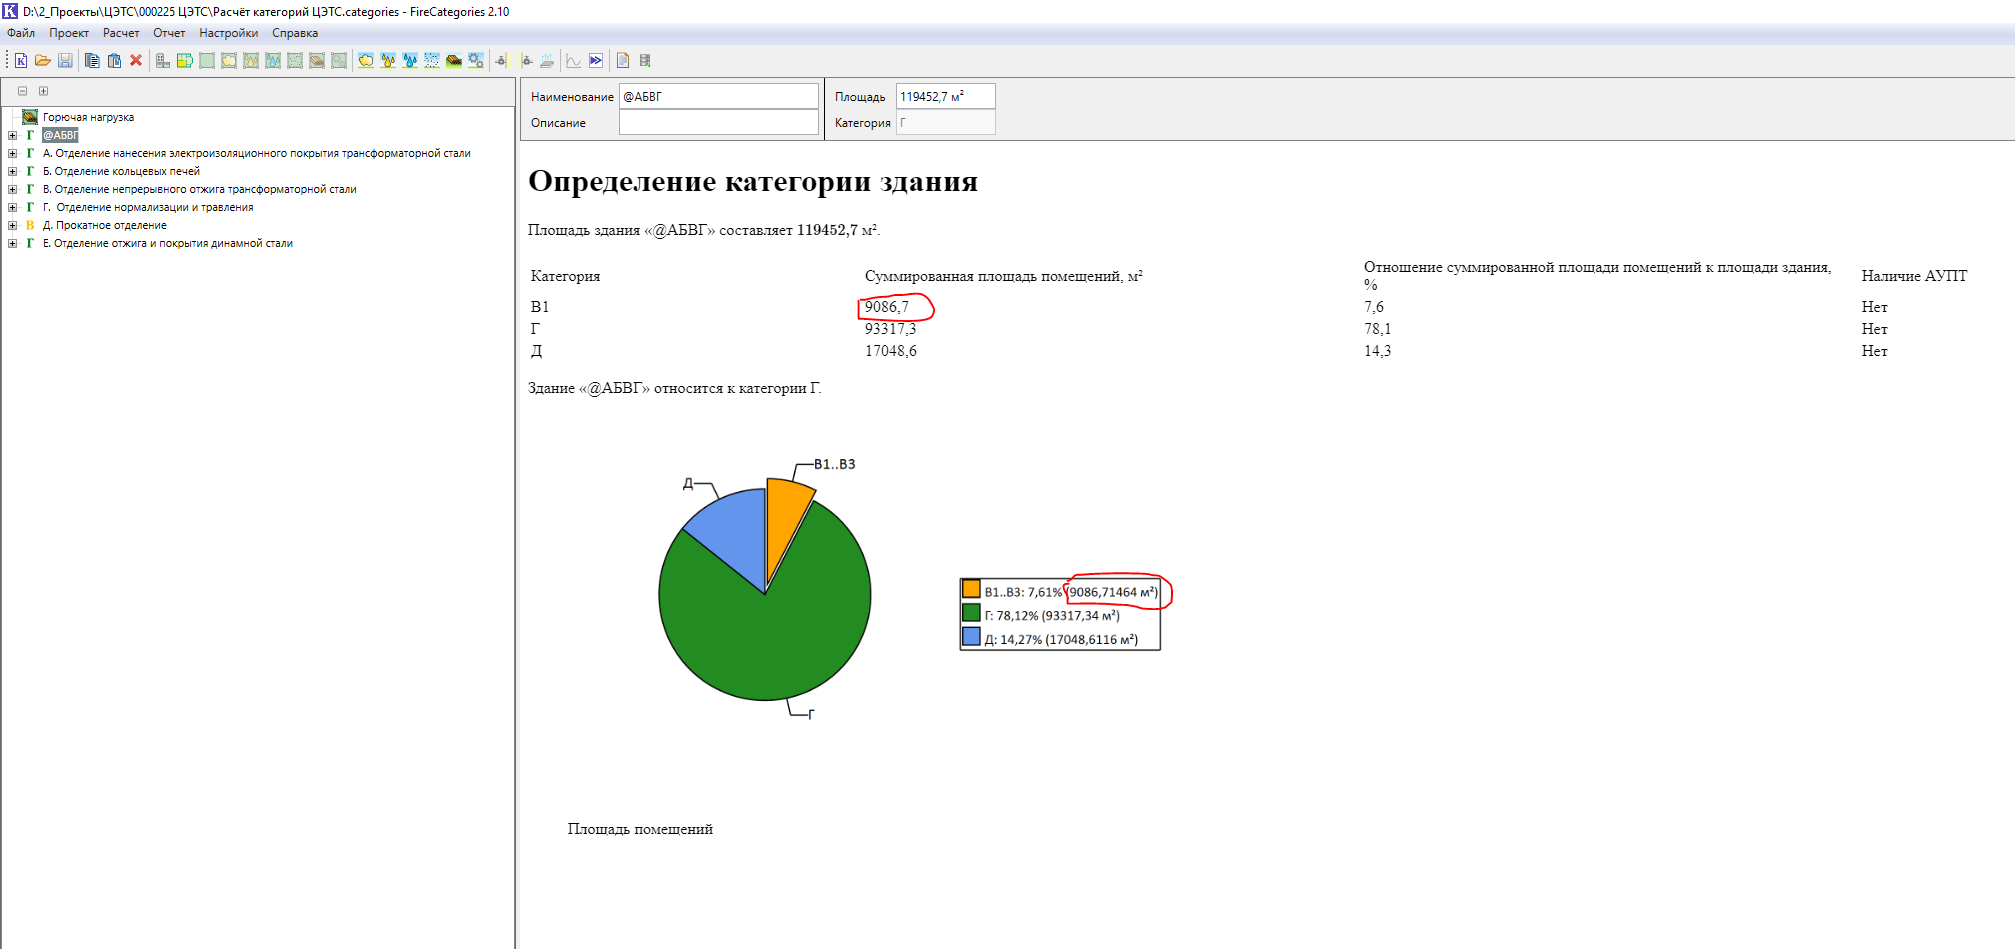This screenshot has width=2015, height=949.
Task: Expand the 'Д. Прокатное отделение' node
Action: tap(11, 225)
